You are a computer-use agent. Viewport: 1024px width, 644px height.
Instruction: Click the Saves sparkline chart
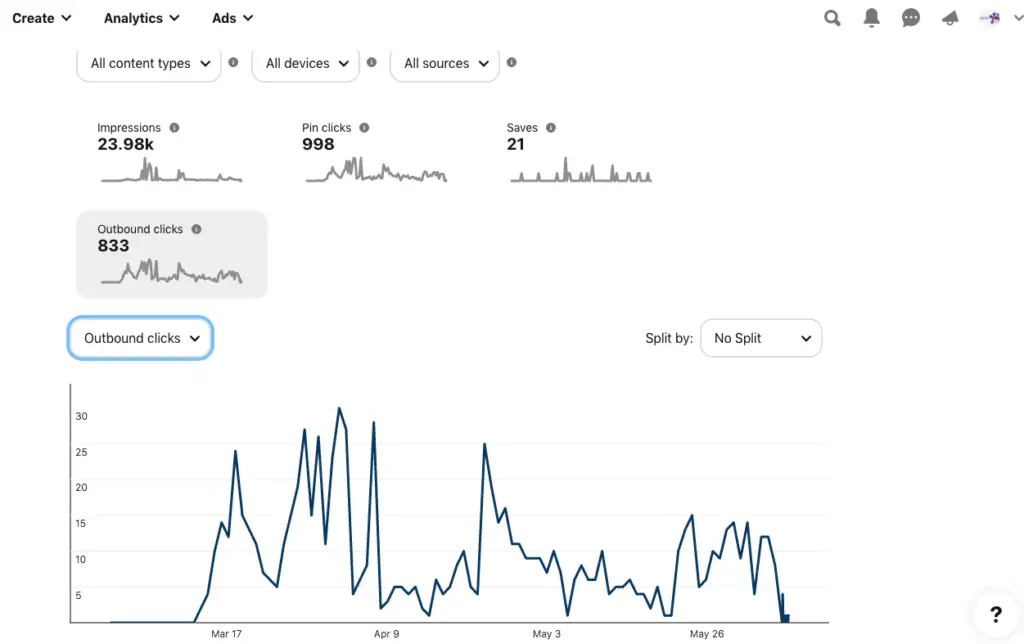click(581, 170)
